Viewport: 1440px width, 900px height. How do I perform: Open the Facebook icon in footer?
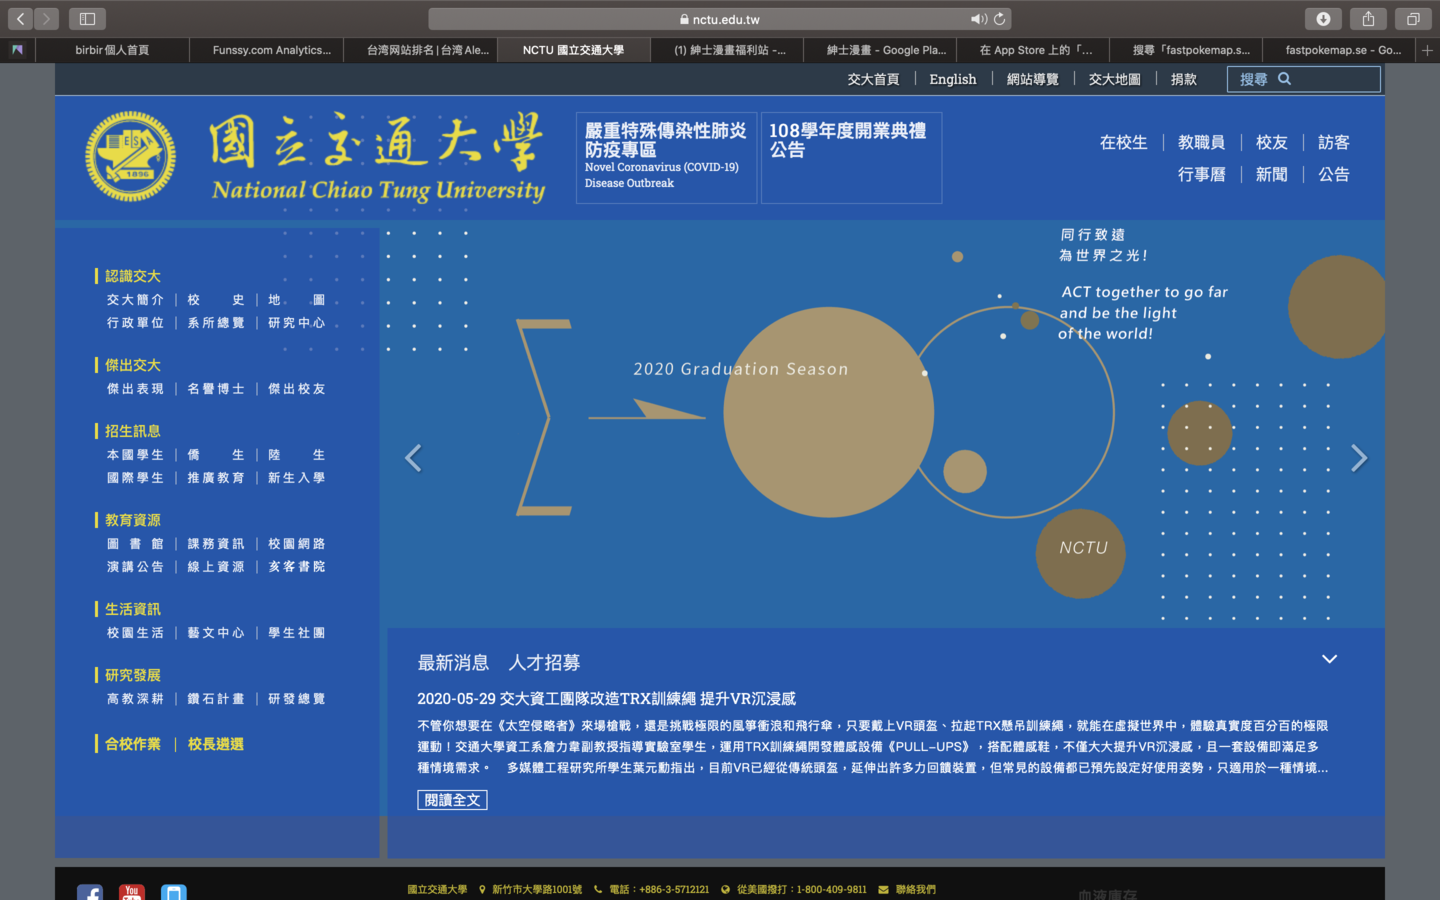[90, 893]
